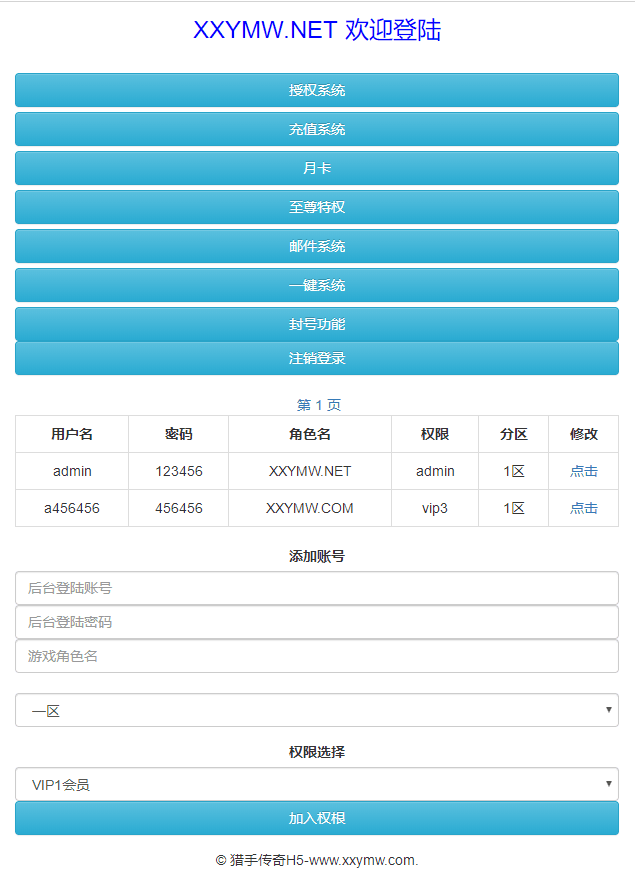The width and height of the screenshot is (635, 873).
Task: Click the vip3 permission cell
Action: point(435,508)
